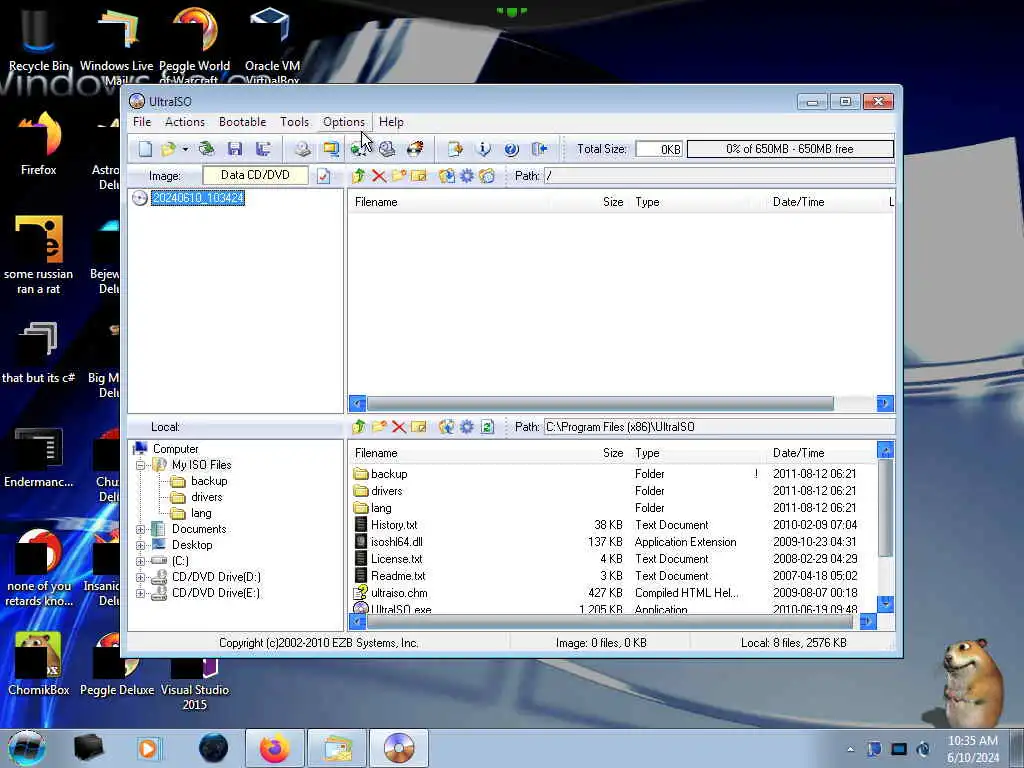Expand the CD/DVD Drive(E:) tree node
Screen dimensions: 1024x768
(x=140, y=593)
